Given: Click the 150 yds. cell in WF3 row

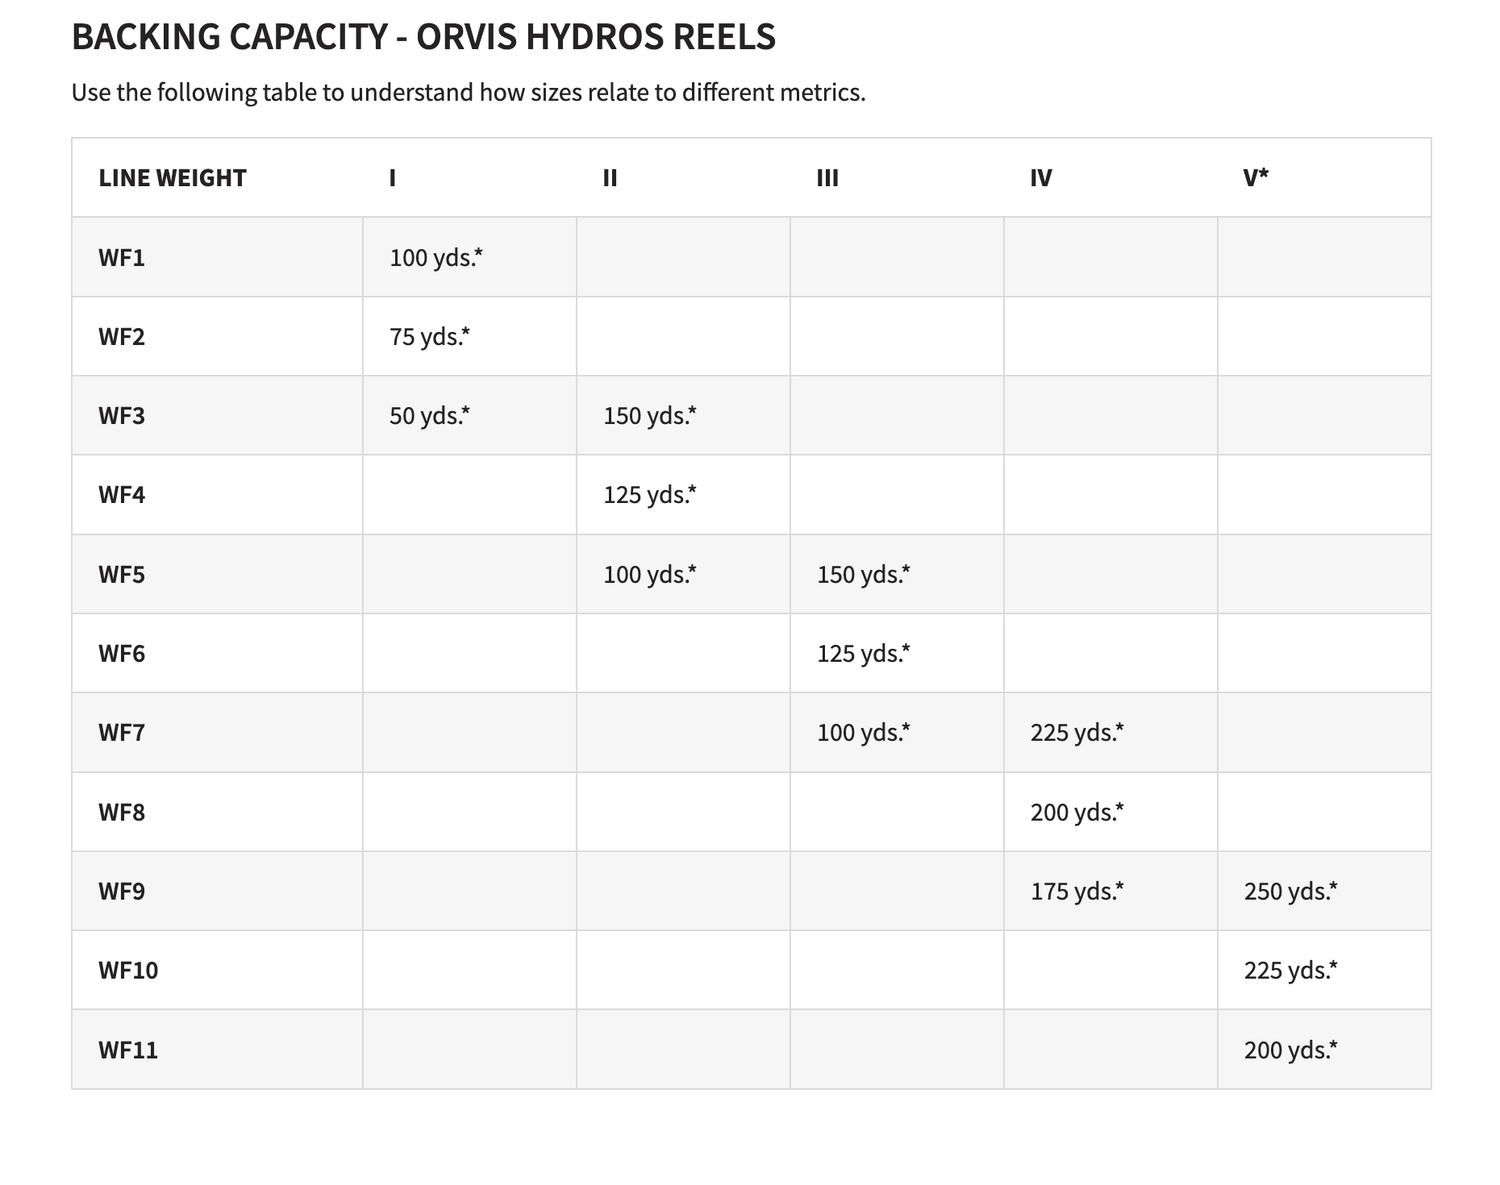Looking at the screenshot, I should click(x=650, y=416).
